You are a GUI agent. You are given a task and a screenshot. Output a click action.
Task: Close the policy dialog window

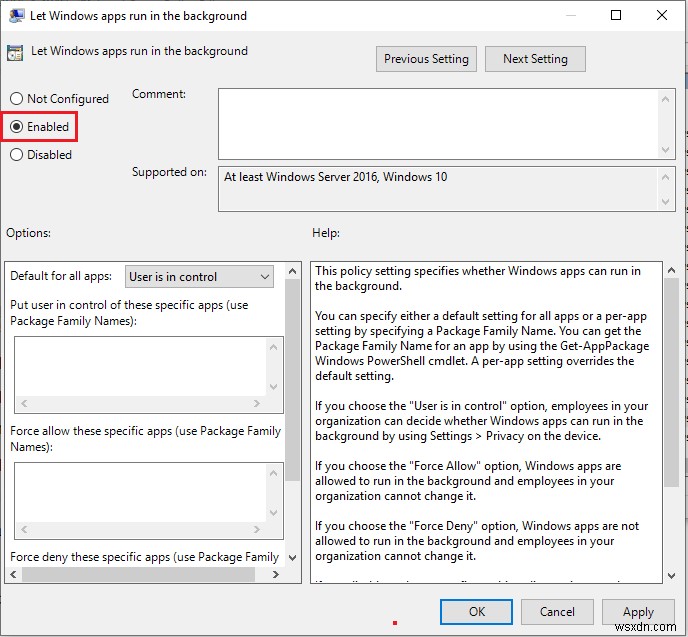(x=662, y=15)
